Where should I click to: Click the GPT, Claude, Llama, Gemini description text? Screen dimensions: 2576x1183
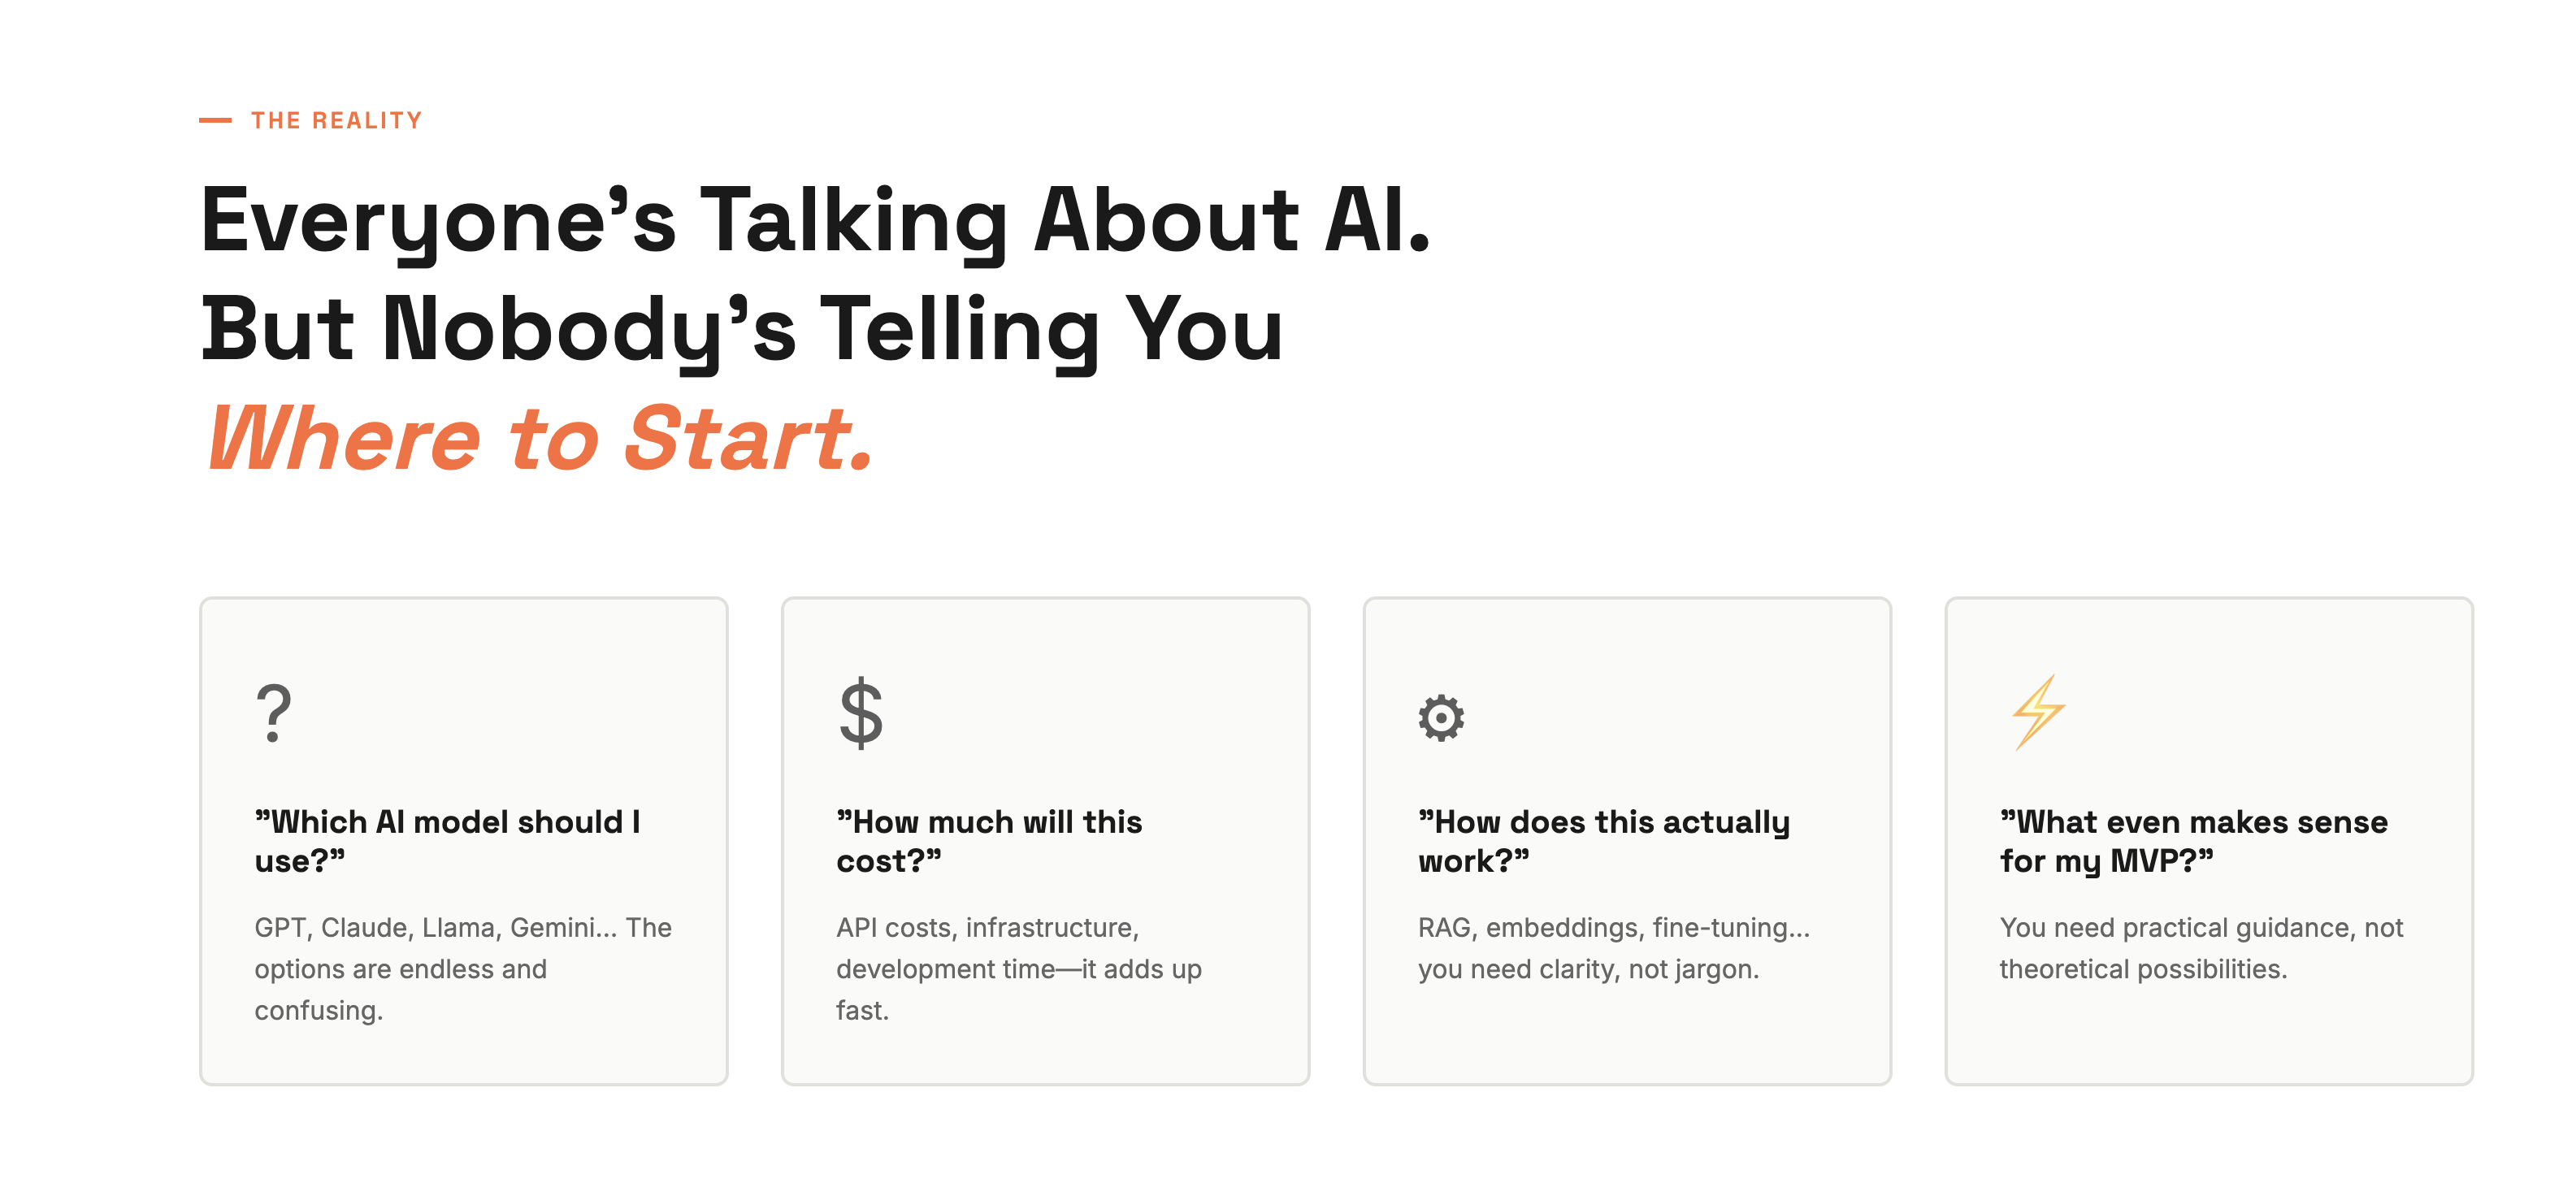[462, 968]
